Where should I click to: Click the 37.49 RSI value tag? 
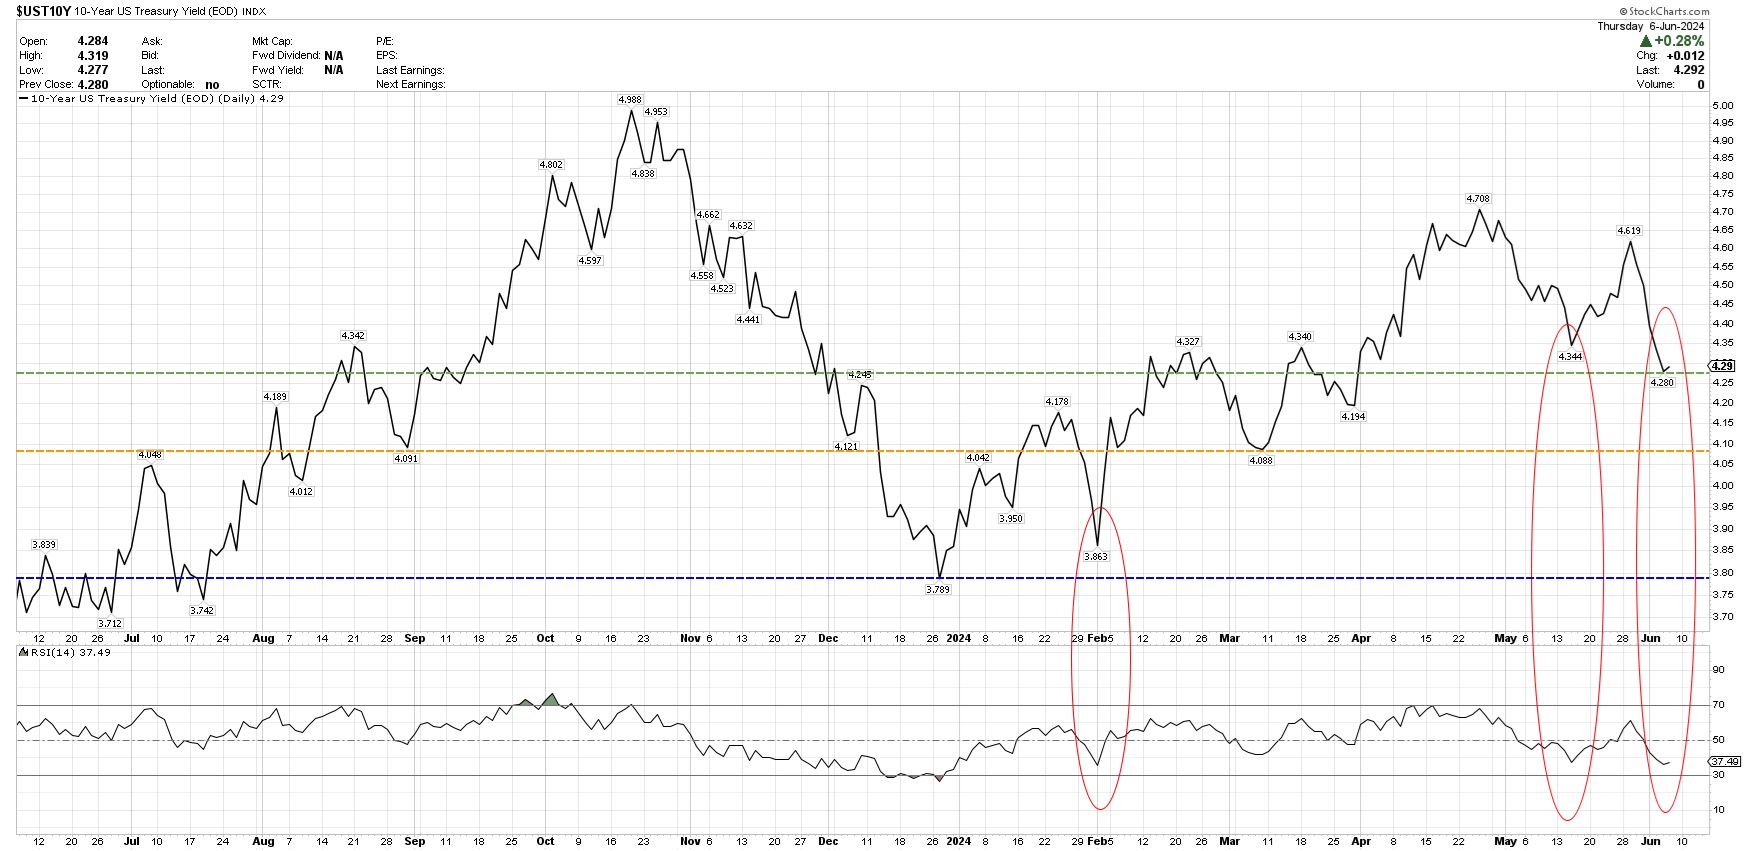click(x=1725, y=761)
